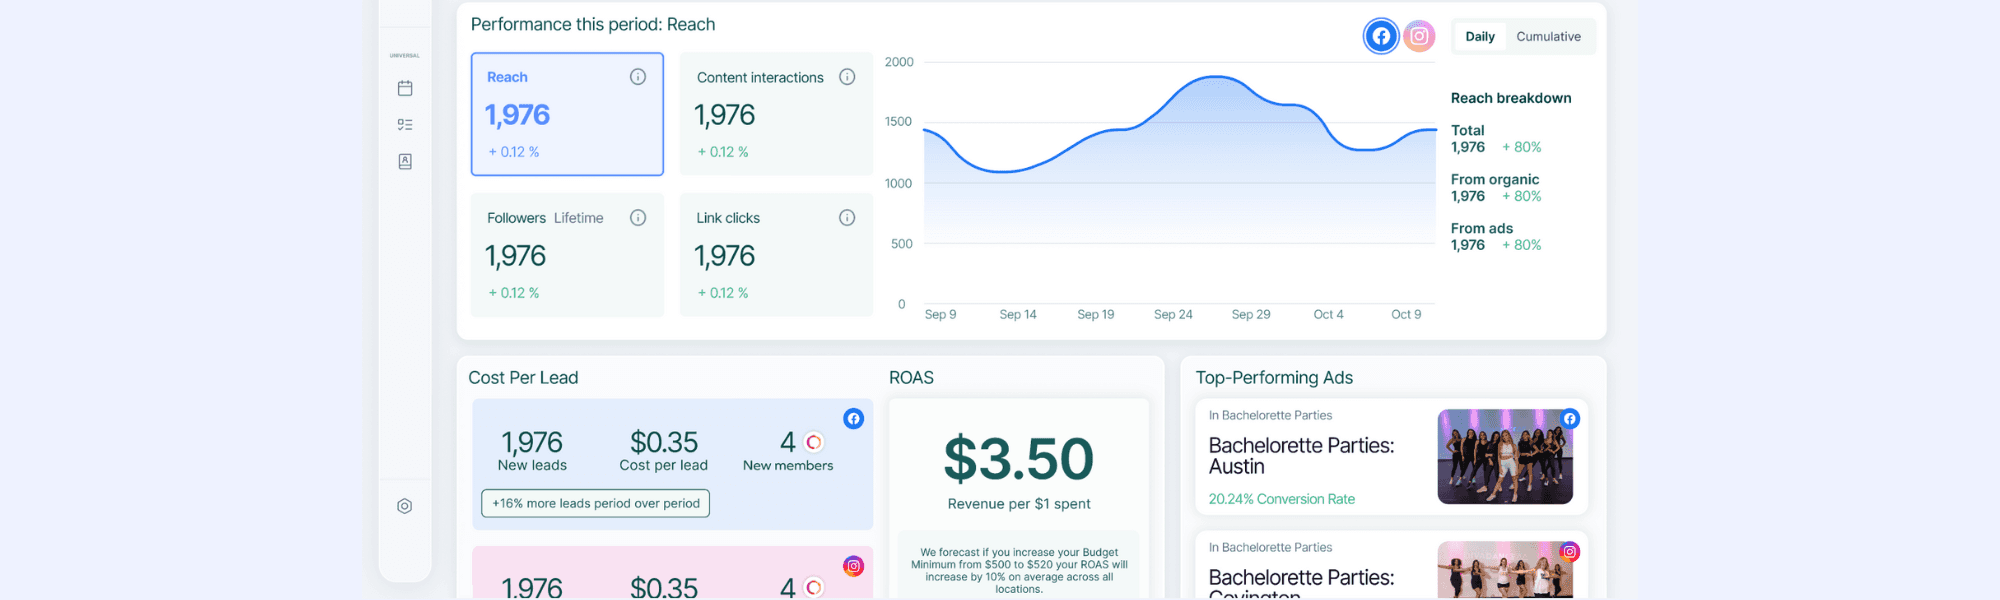Click the 'Reach breakdown' heading
Screen dimensions: 2000x600
tap(1511, 98)
